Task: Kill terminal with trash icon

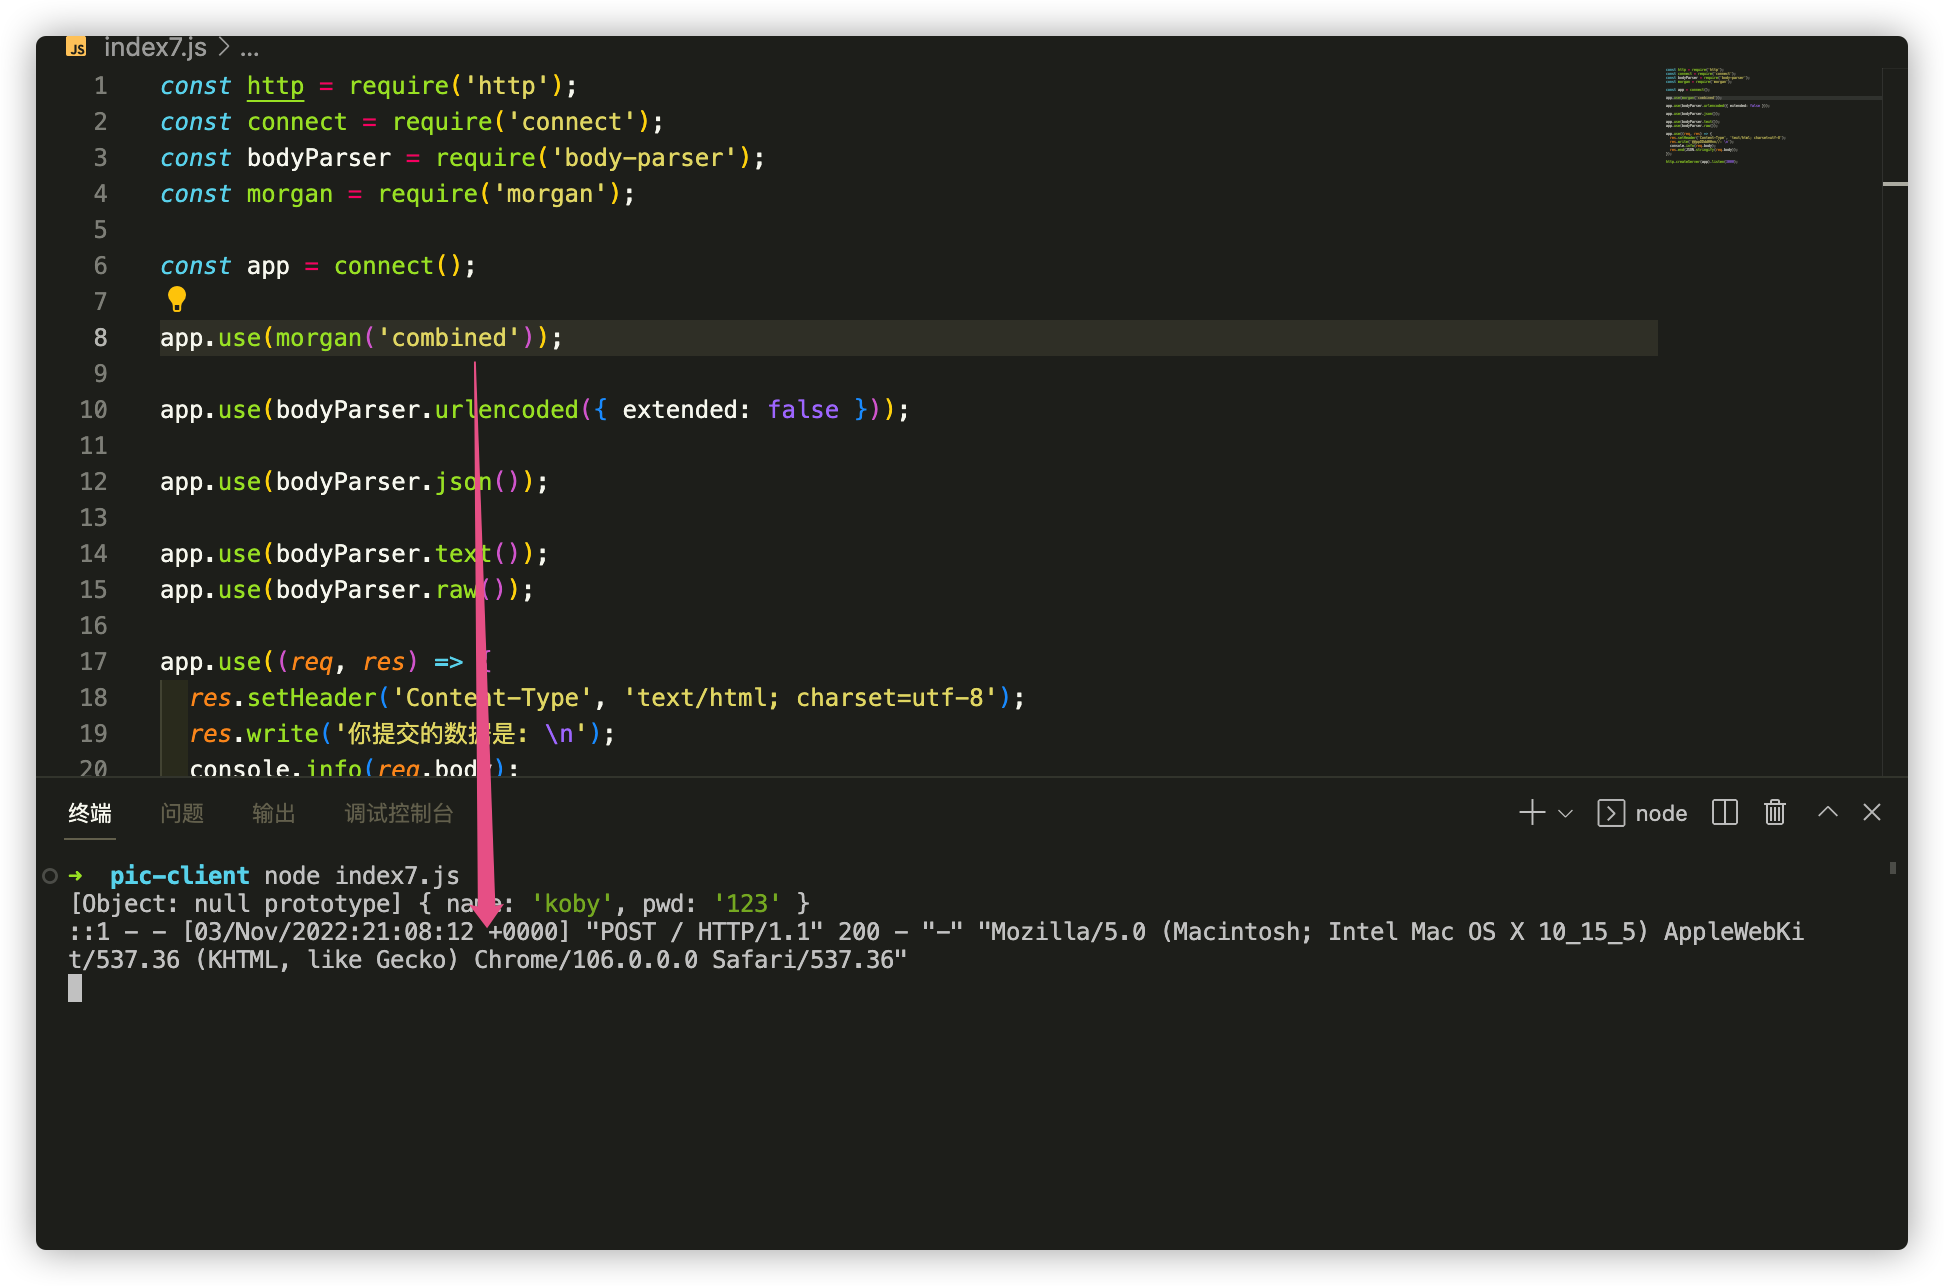Action: pyautogui.click(x=1775, y=813)
